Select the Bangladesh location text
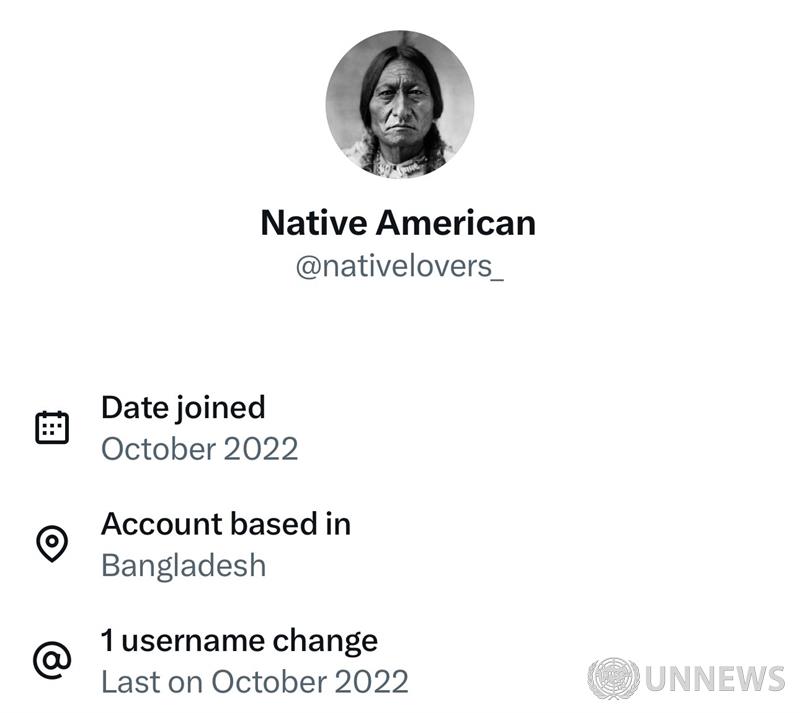800x713 pixels. 183,565
